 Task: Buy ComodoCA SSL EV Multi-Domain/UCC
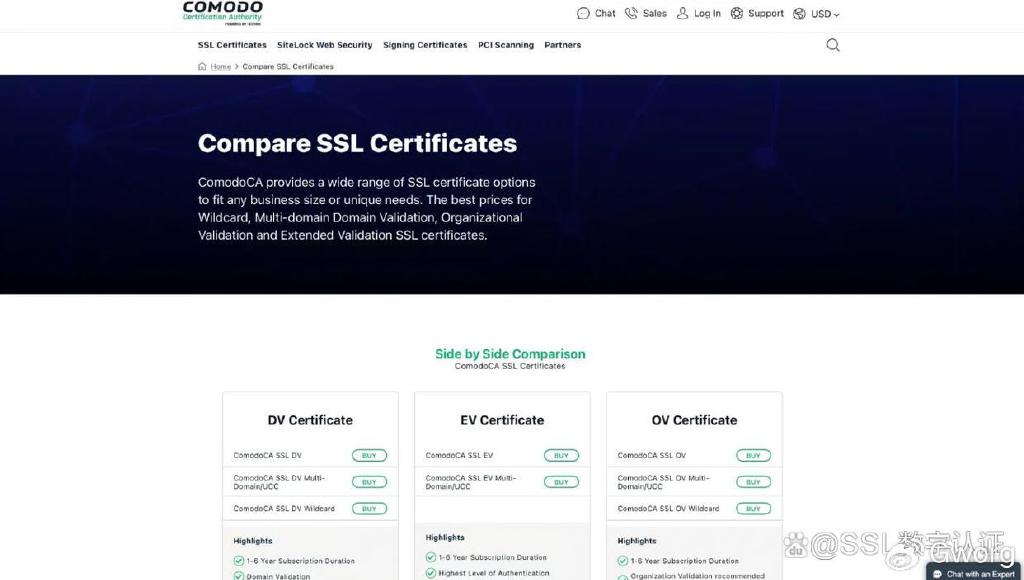561,482
